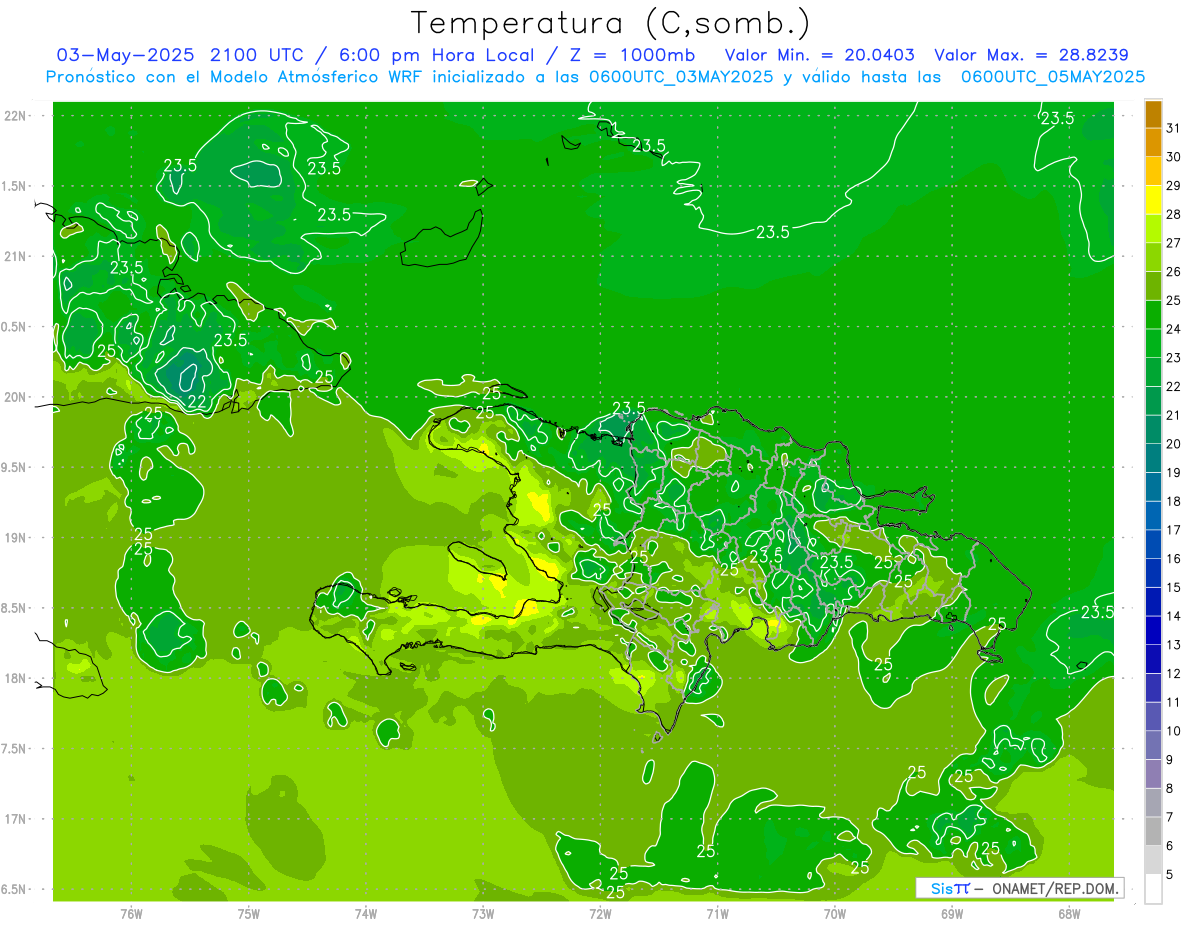Click 'Valor Max. = 28.8239' text
Viewport: 1200px width, 927px height.
(x=1031, y=55)
